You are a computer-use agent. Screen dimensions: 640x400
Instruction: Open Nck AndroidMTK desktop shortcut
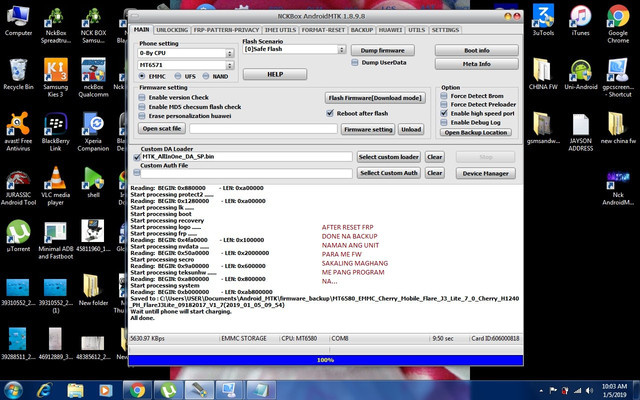618,188
